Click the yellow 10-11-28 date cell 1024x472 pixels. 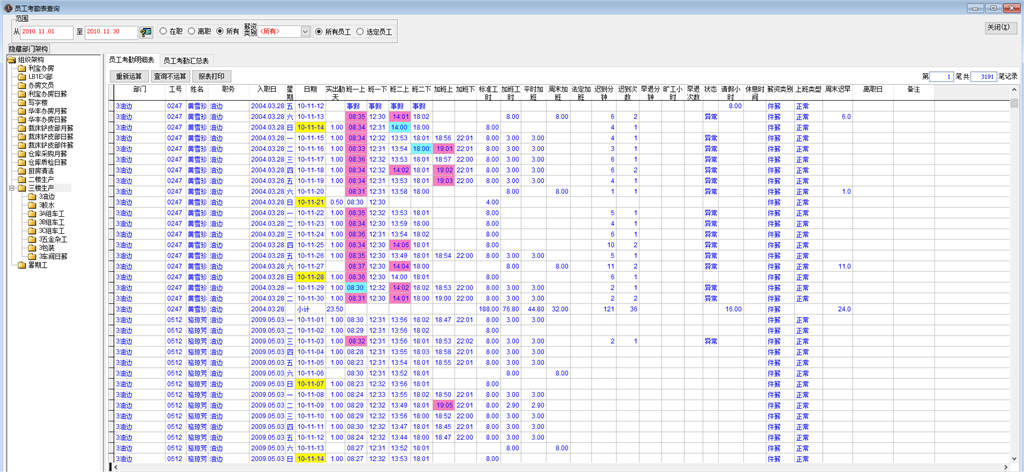(x=310, y=277)
